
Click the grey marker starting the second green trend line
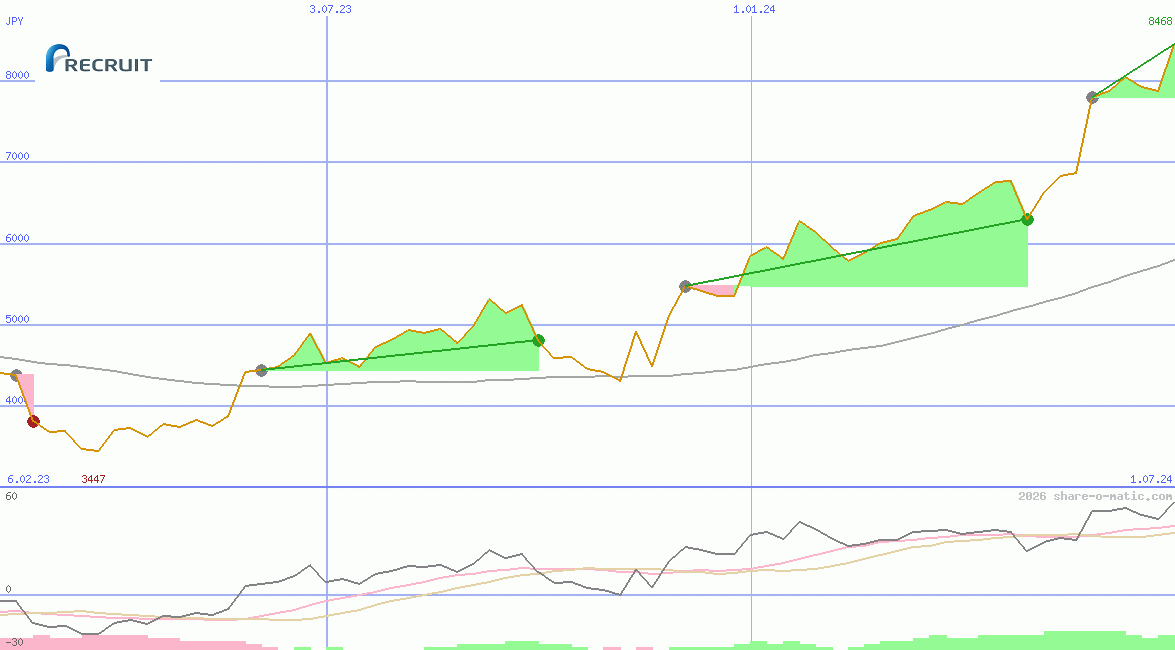pos(685,286)
